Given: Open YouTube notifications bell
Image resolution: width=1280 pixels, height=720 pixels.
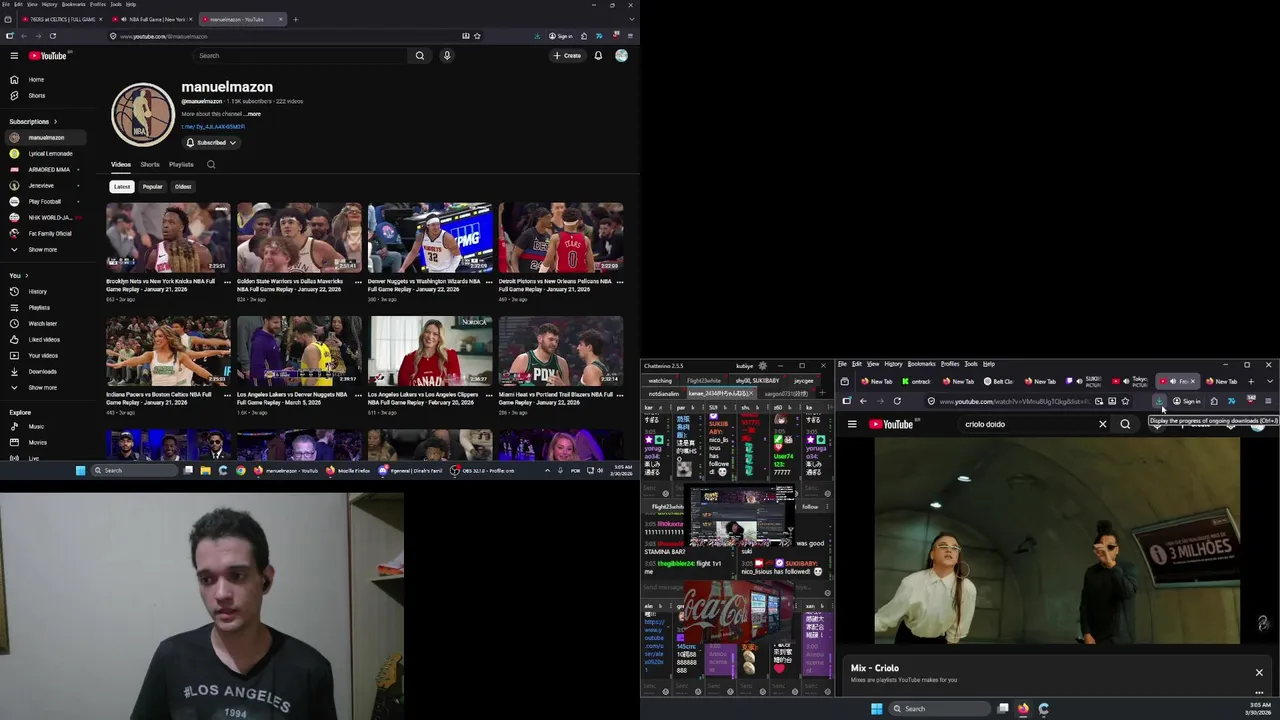Looking at the screenshot, I should tap(598, 56).
